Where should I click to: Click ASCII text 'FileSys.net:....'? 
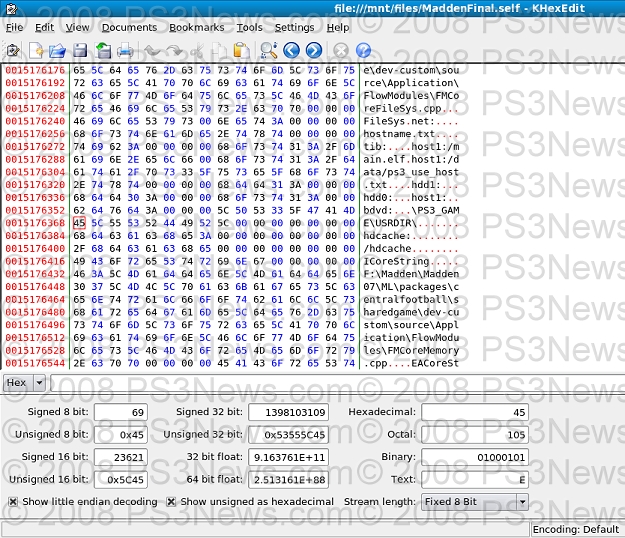[x=411, y=121]
